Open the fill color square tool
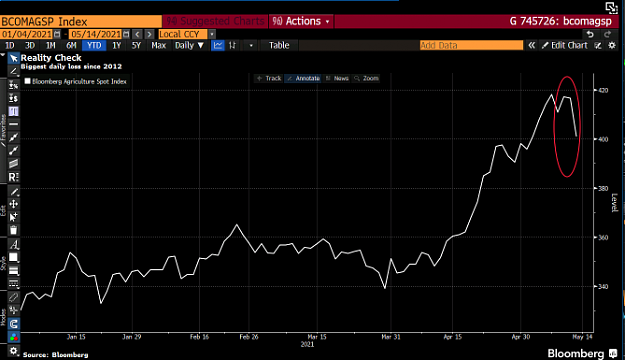 point(14,258)
